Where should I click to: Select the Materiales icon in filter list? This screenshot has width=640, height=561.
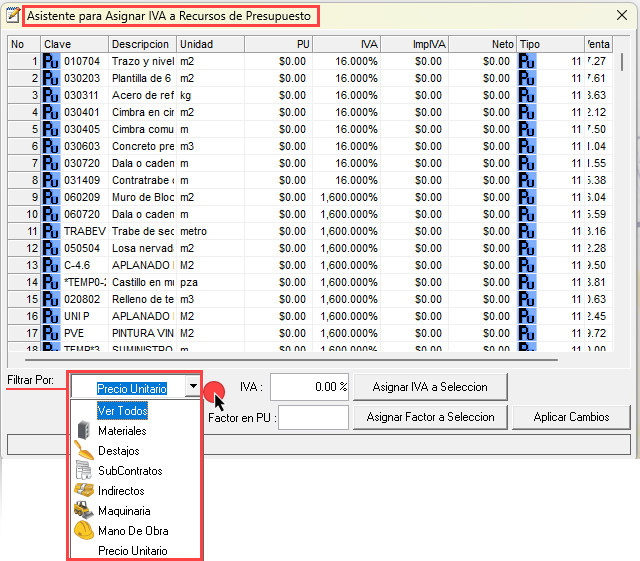[x=84, y=430]
